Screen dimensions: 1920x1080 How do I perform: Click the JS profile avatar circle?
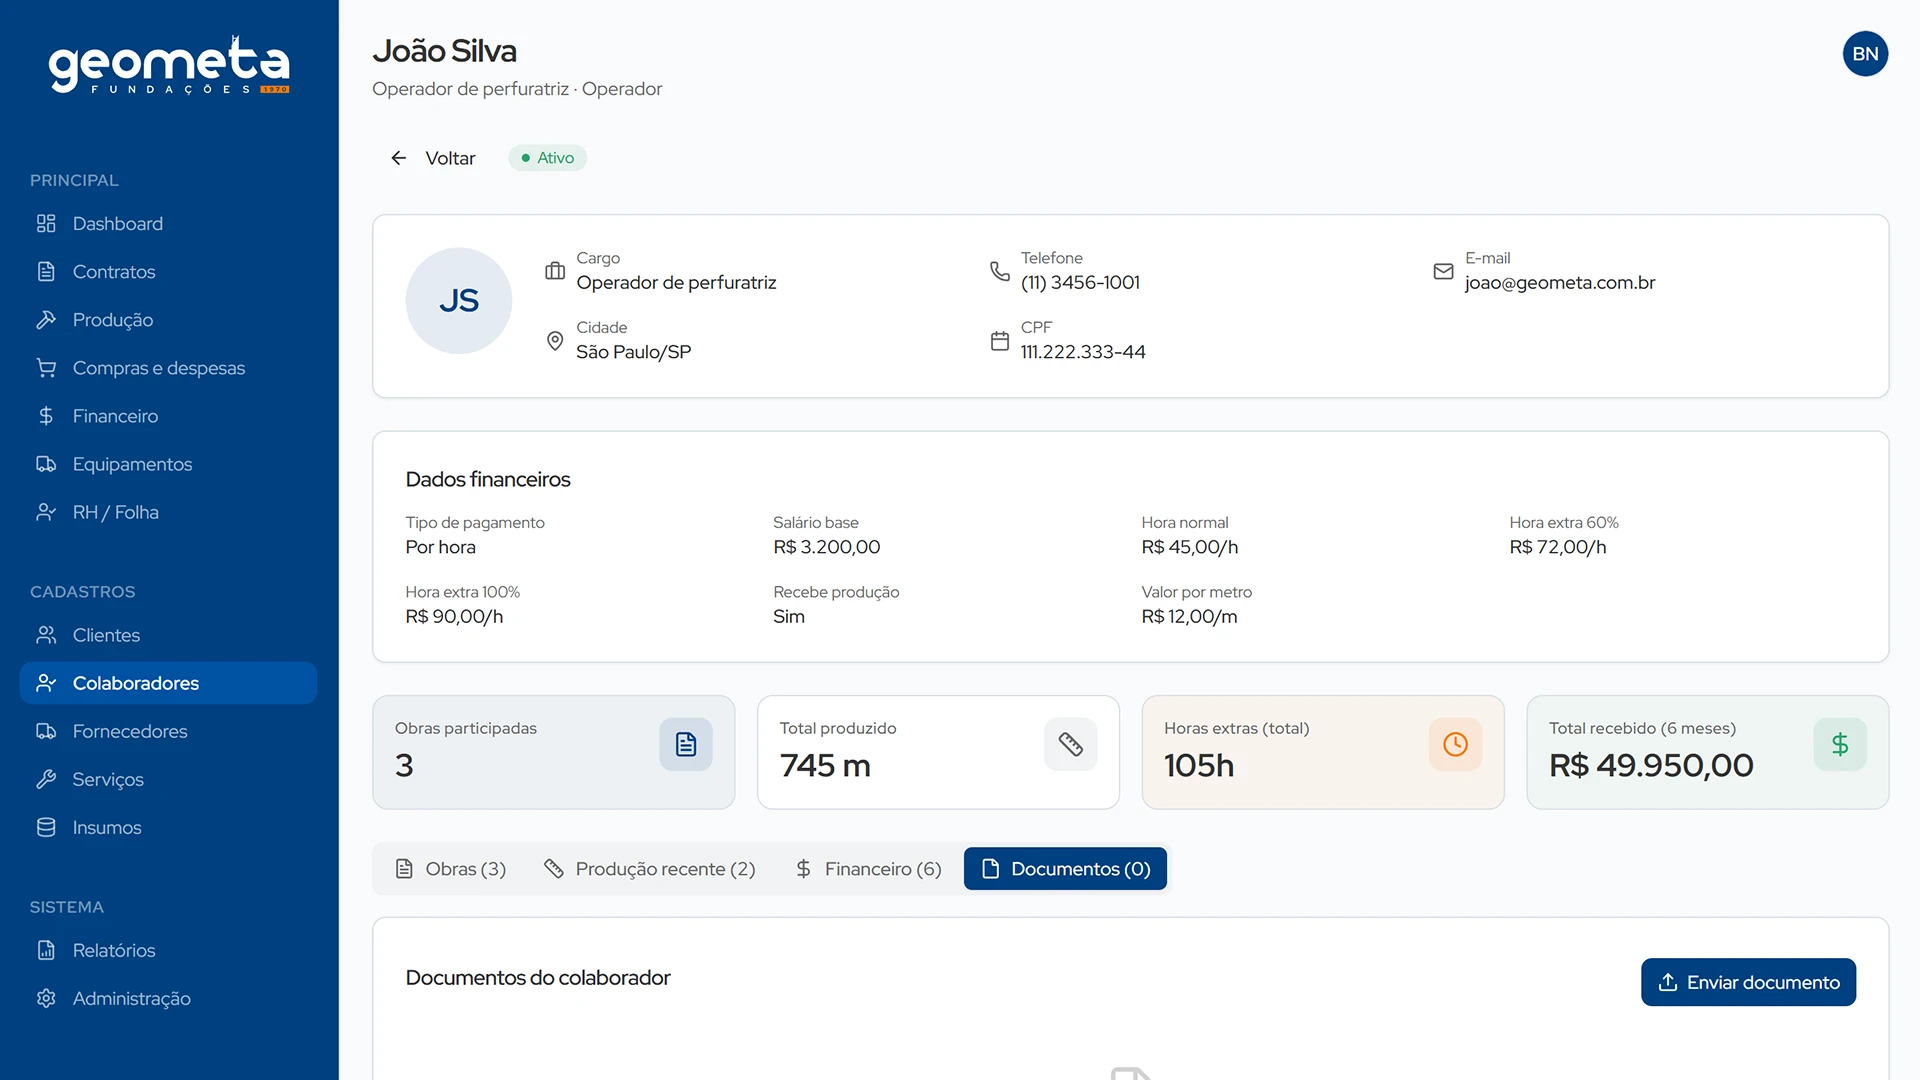pyautogui.click(x=459, y=301)
